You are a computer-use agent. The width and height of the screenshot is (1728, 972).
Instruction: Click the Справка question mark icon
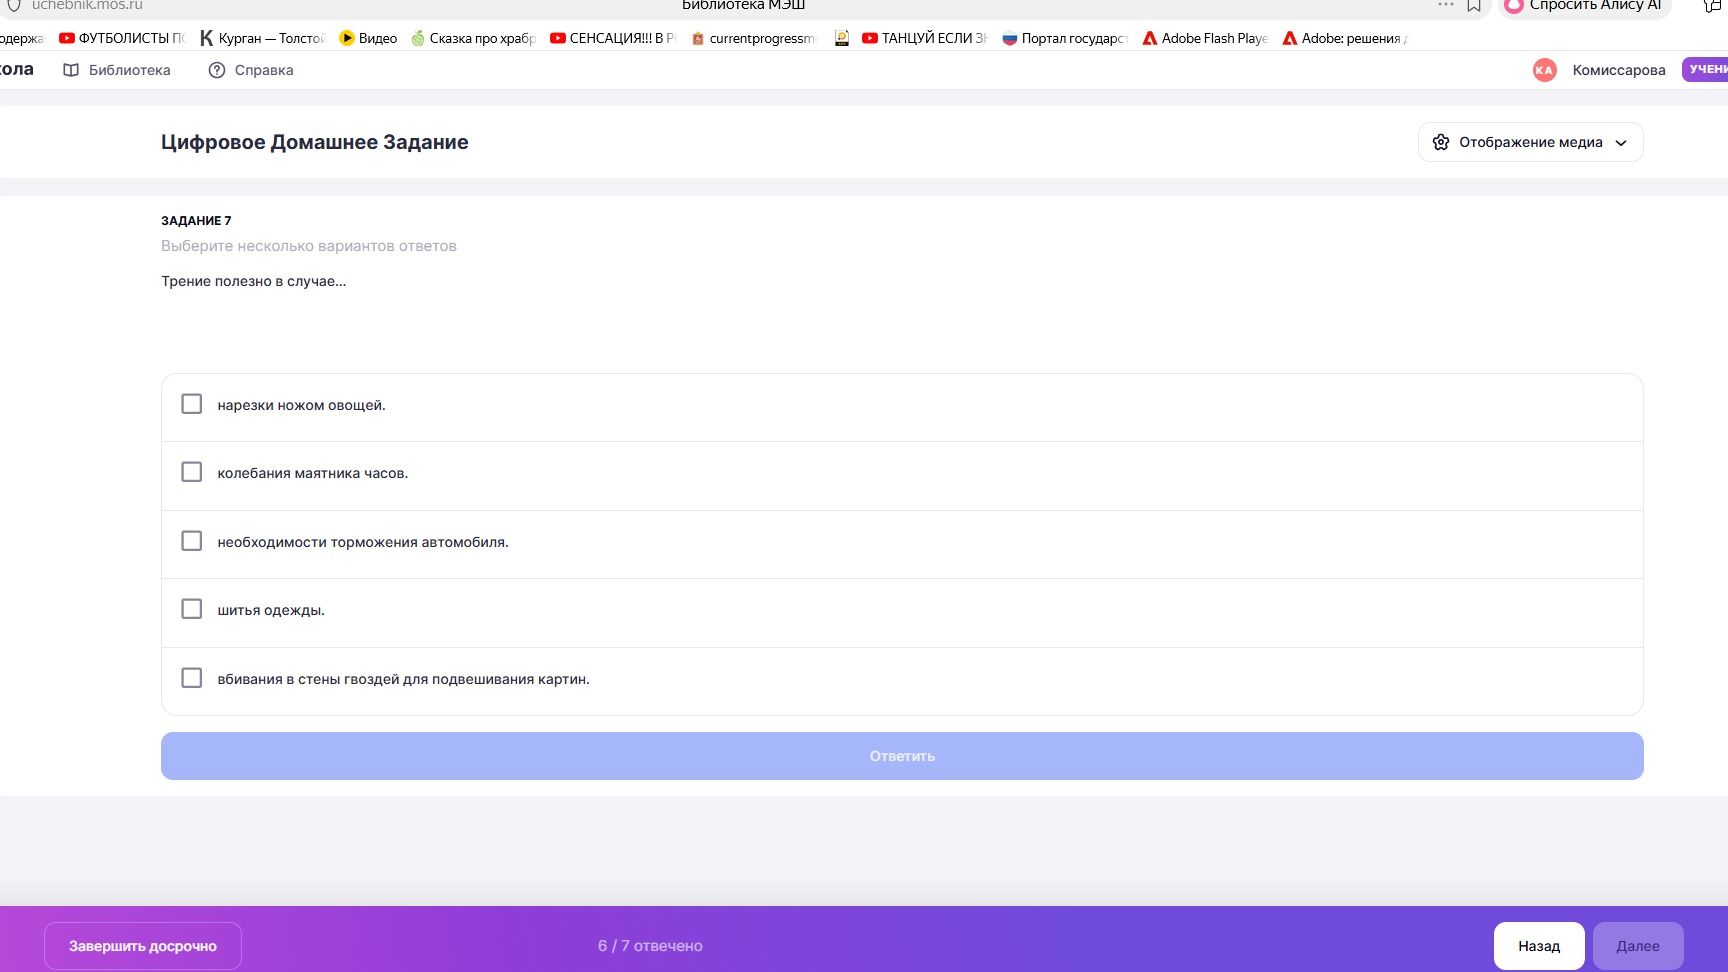pos(217,70)
